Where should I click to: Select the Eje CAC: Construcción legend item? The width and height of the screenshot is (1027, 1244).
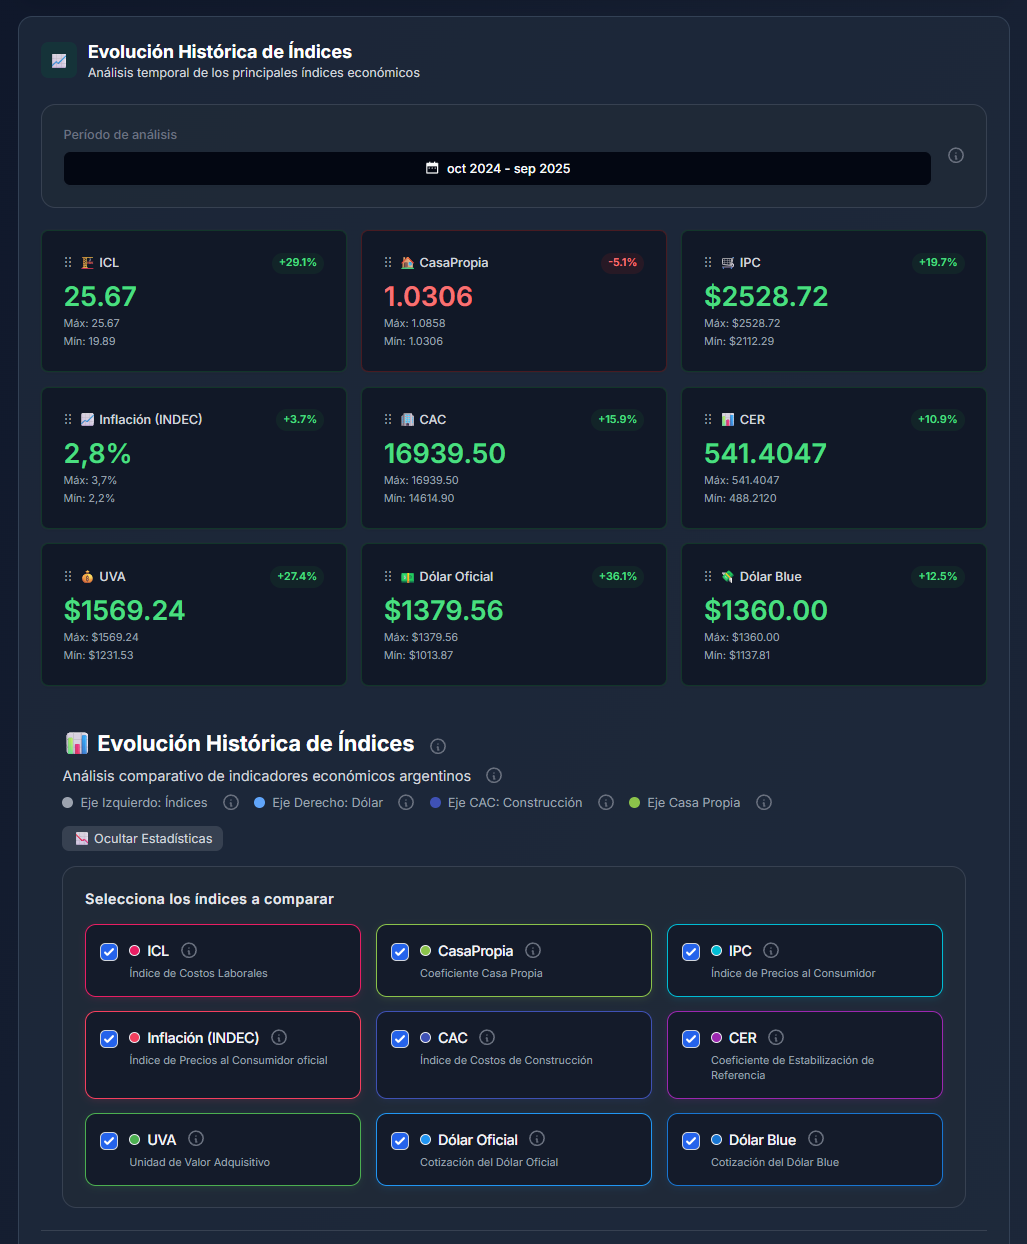[x=506, y=802]
